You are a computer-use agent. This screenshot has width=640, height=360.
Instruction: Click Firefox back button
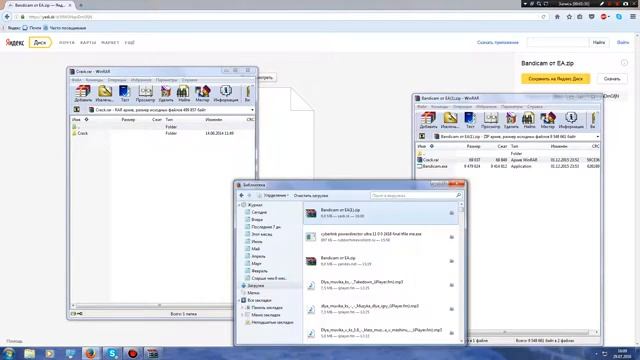coord(7,17)
